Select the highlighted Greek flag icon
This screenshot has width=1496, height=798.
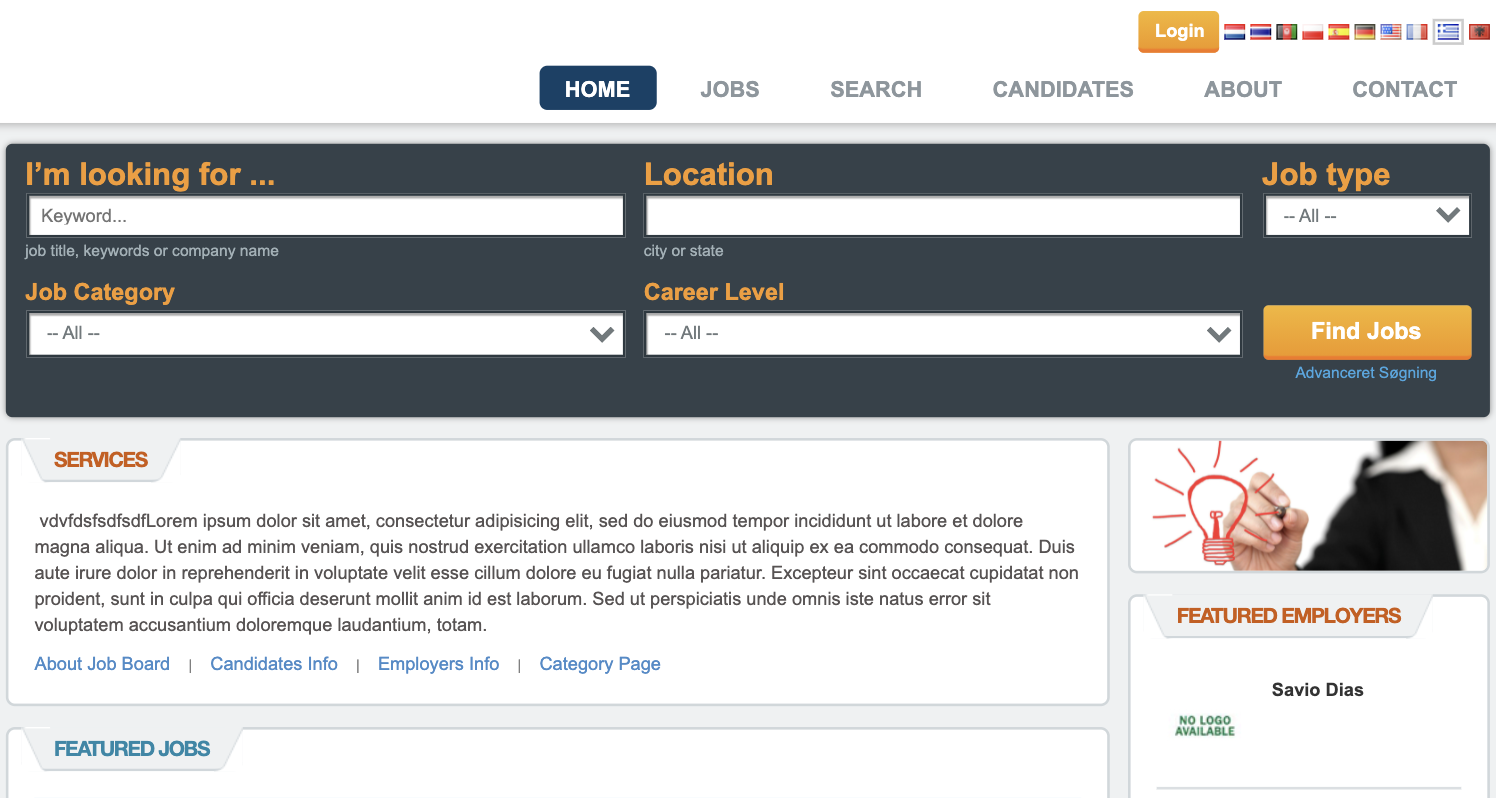click(1448, 32)
